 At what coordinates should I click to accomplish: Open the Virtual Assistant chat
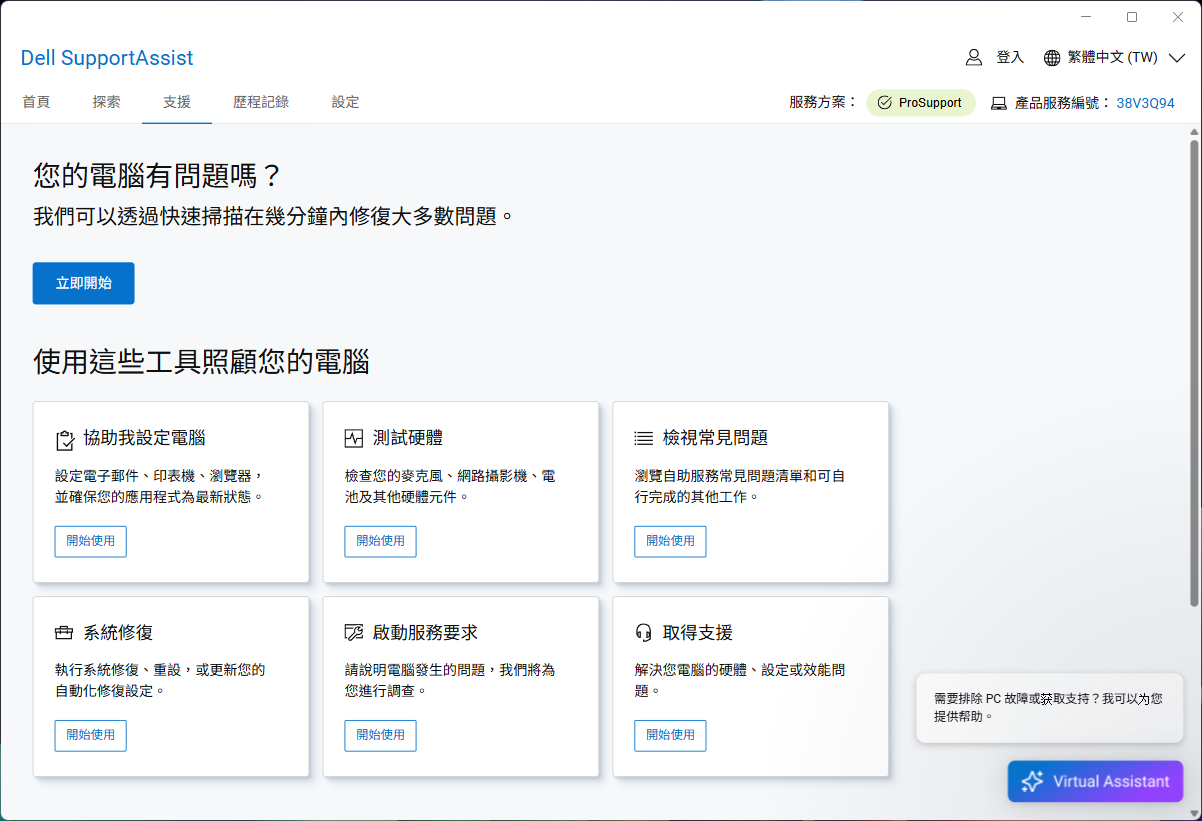tap(1095, 782)
